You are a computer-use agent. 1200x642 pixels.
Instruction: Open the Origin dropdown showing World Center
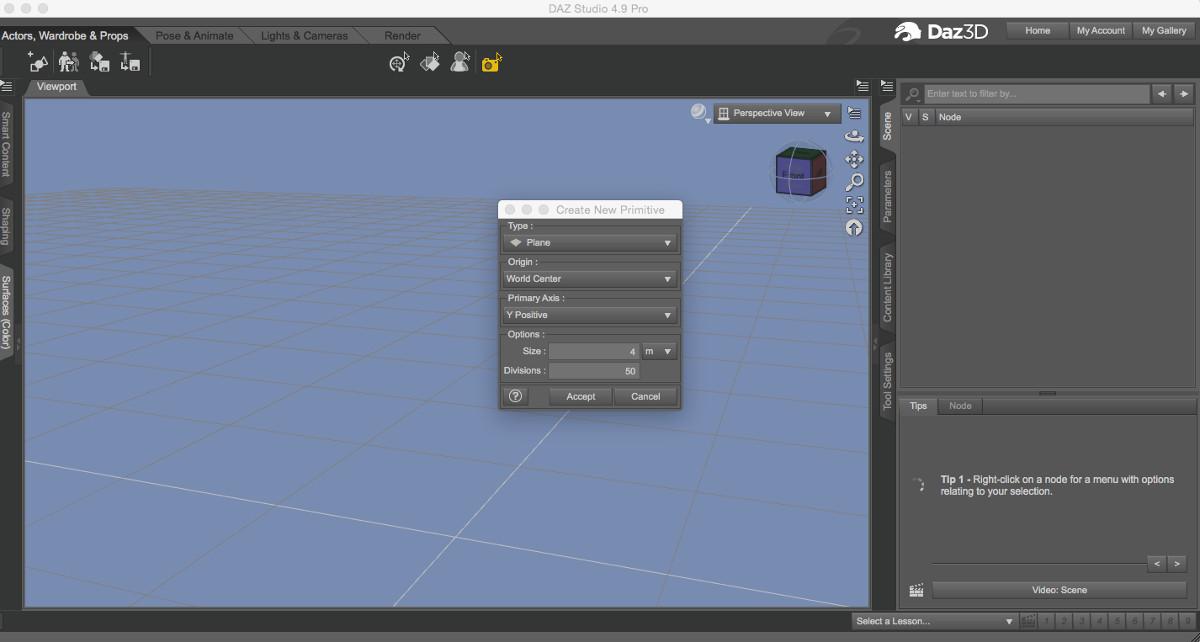590,279
